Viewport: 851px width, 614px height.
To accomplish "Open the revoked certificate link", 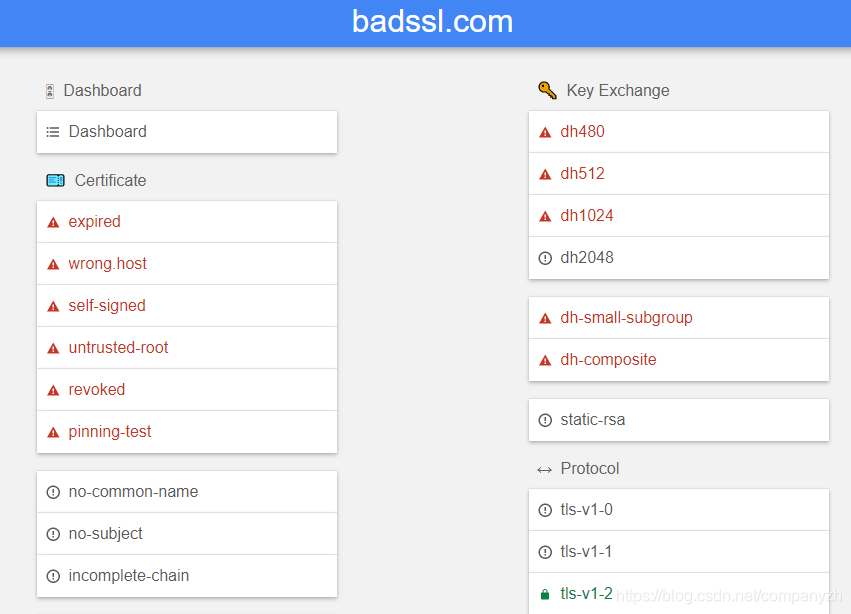I will [96, 390].
